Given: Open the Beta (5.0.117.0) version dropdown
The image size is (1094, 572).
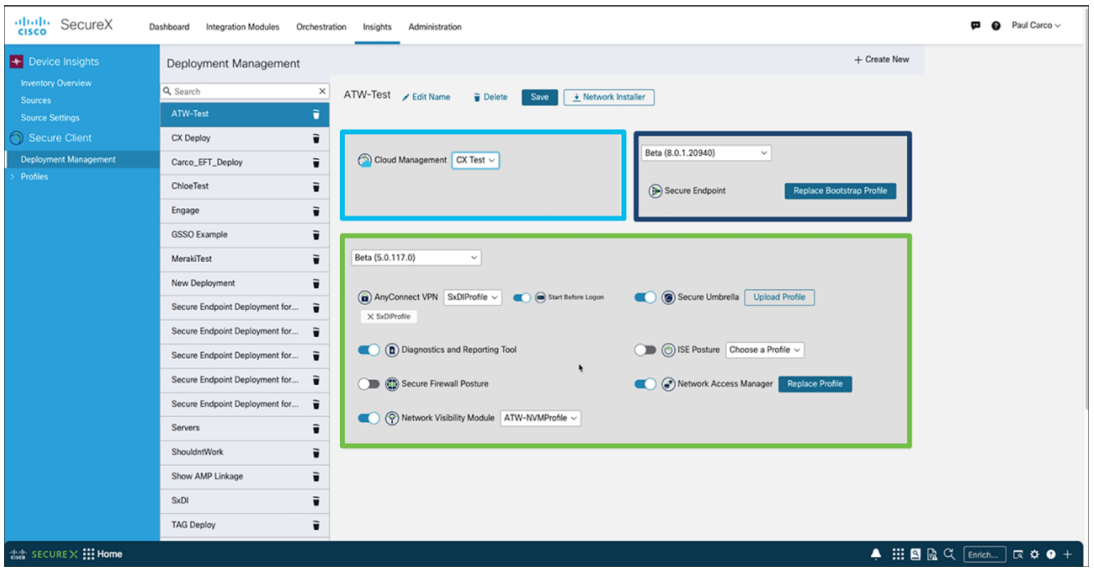Looking at the screenshot, I should pos(416,258).
